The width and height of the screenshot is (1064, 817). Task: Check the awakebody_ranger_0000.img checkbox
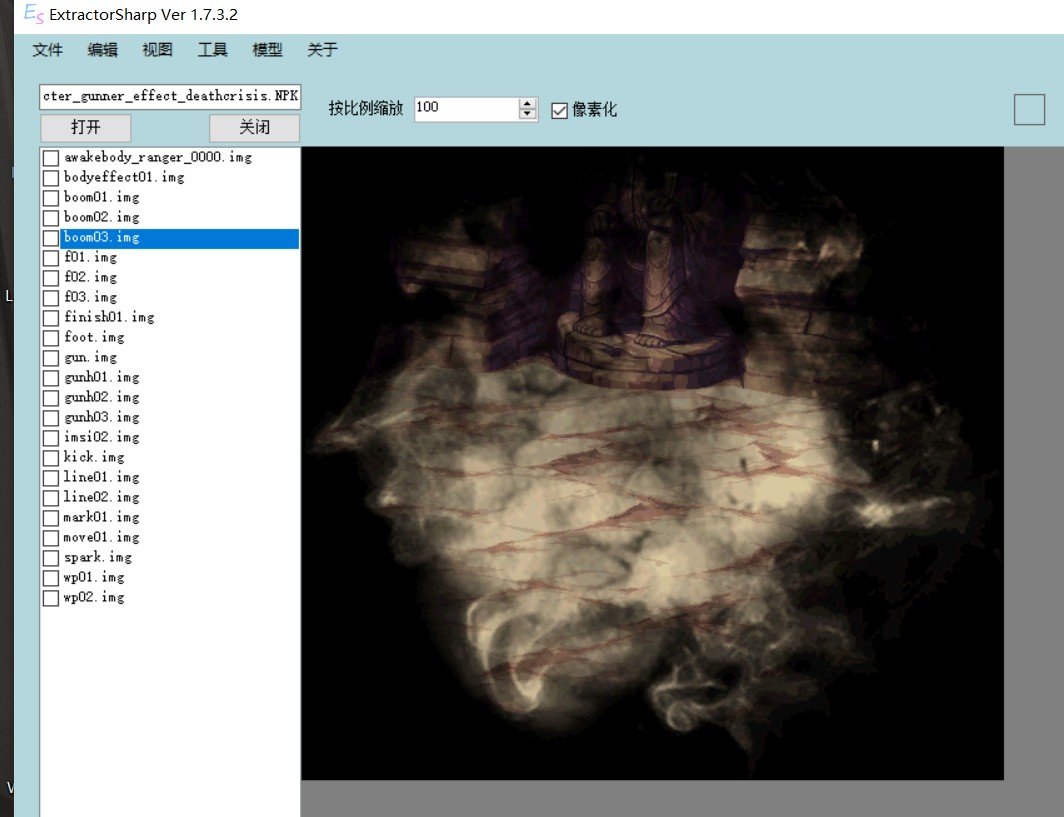pos(51,158)
